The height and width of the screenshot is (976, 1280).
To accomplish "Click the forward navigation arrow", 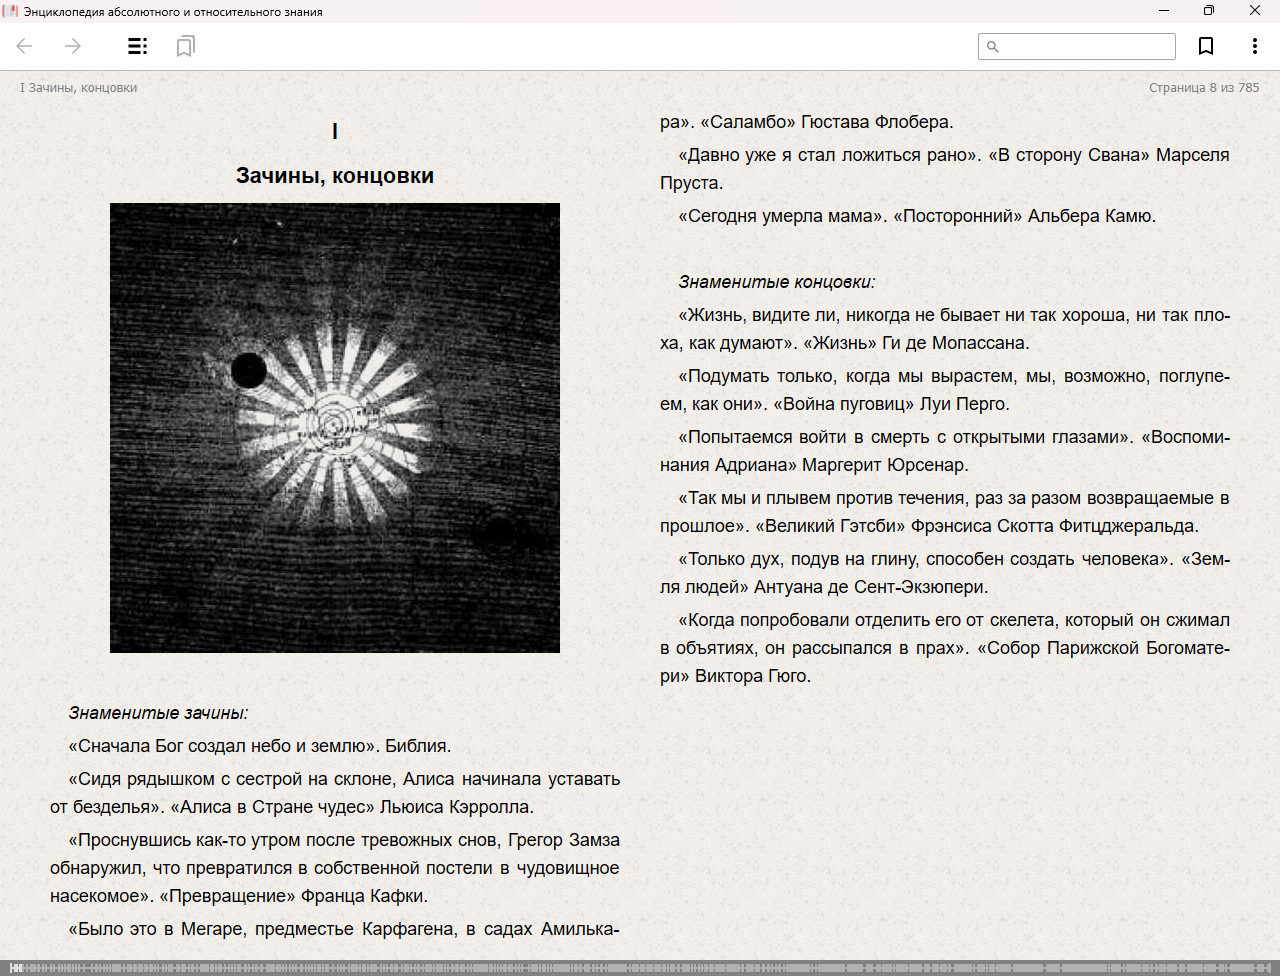I will 73,46.
